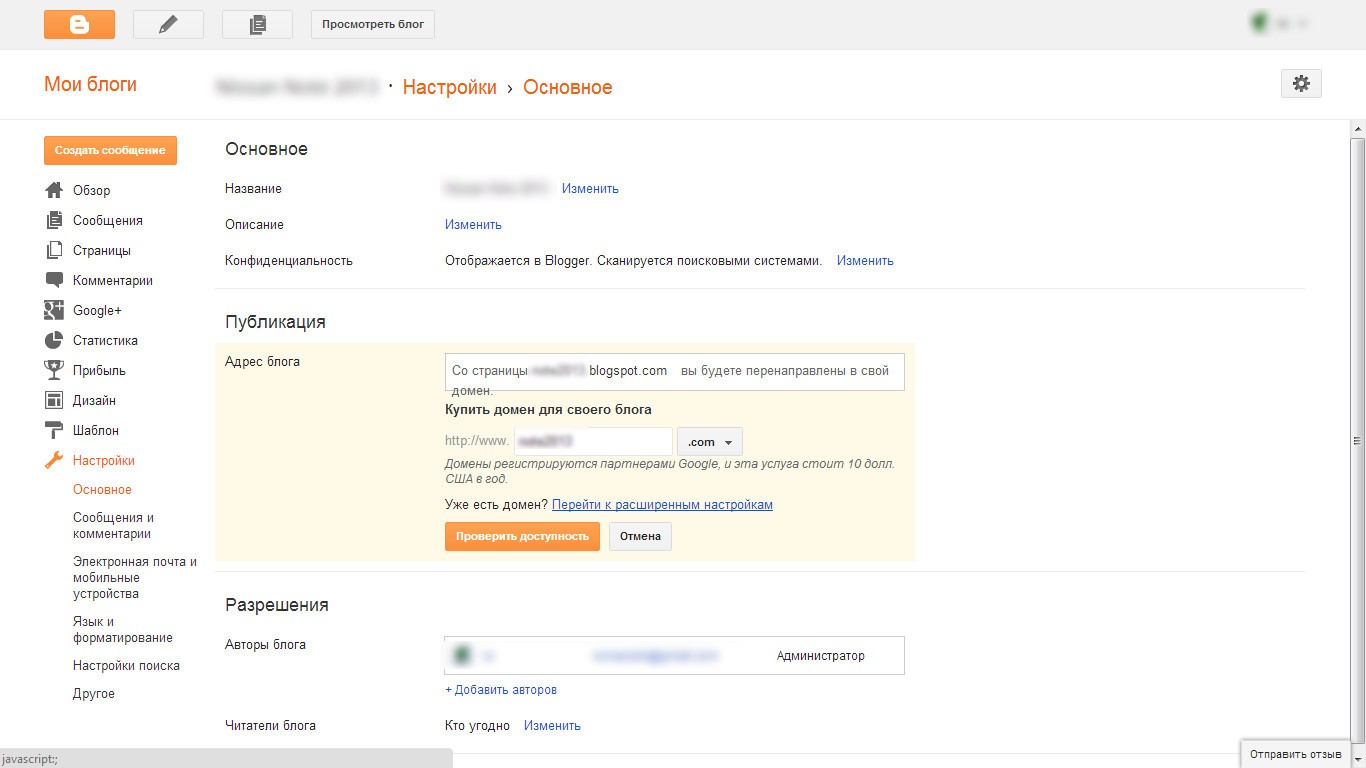Open the posts list documents icon
Image resolution: width=1366 pixels, height=768 pixels.
[x=257, y=24]
